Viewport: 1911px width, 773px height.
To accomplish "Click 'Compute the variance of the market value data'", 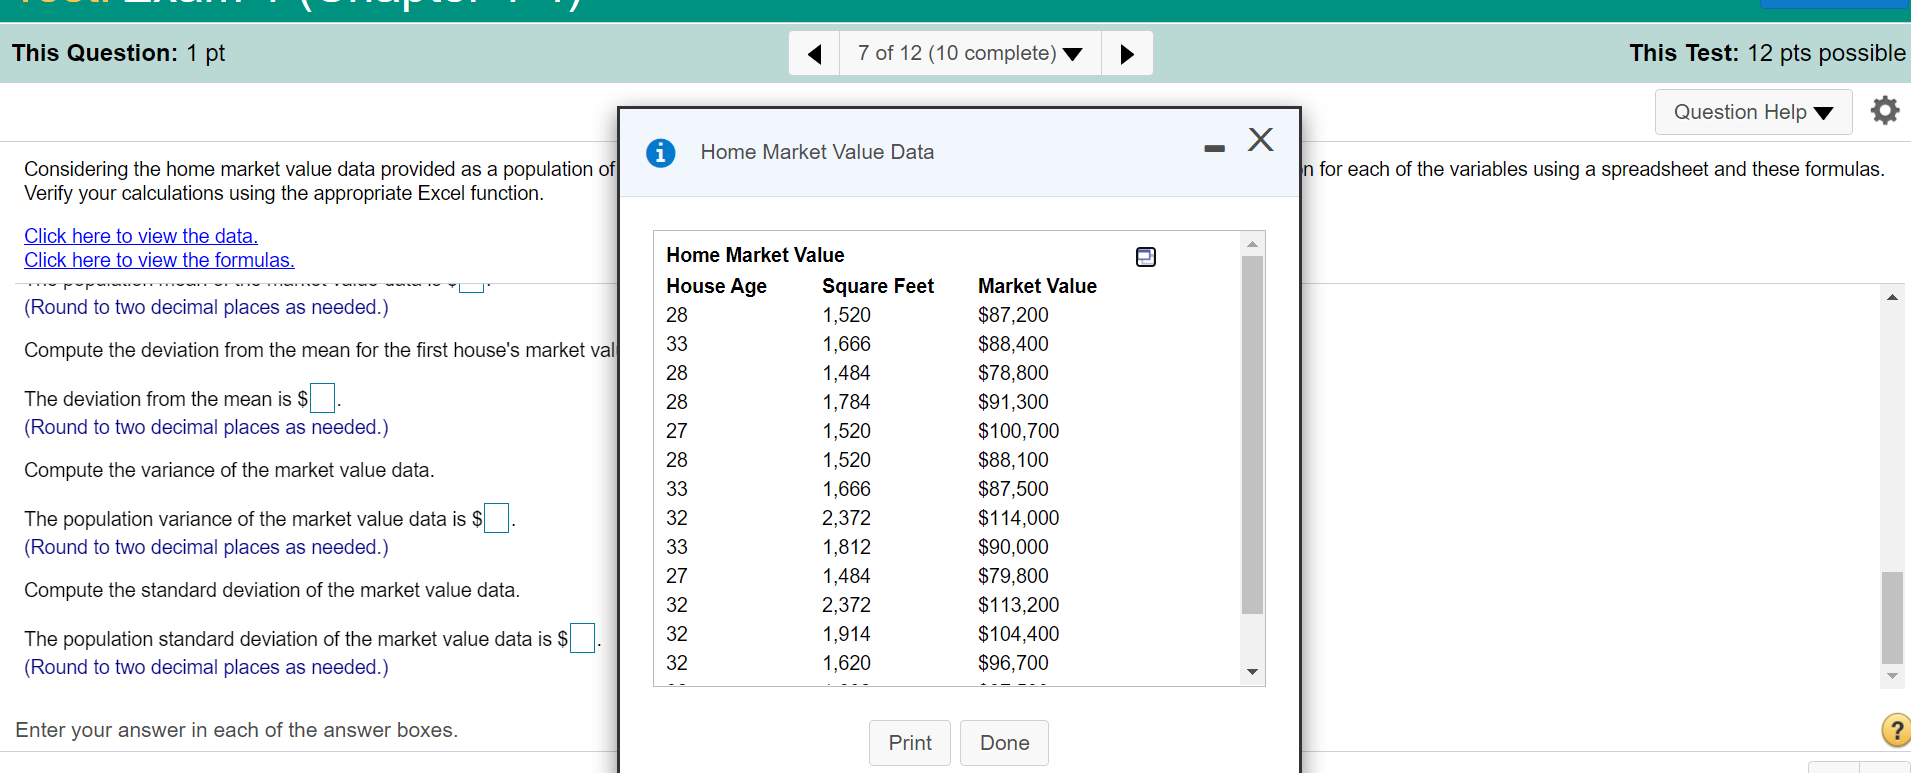I will coord(229,470).
